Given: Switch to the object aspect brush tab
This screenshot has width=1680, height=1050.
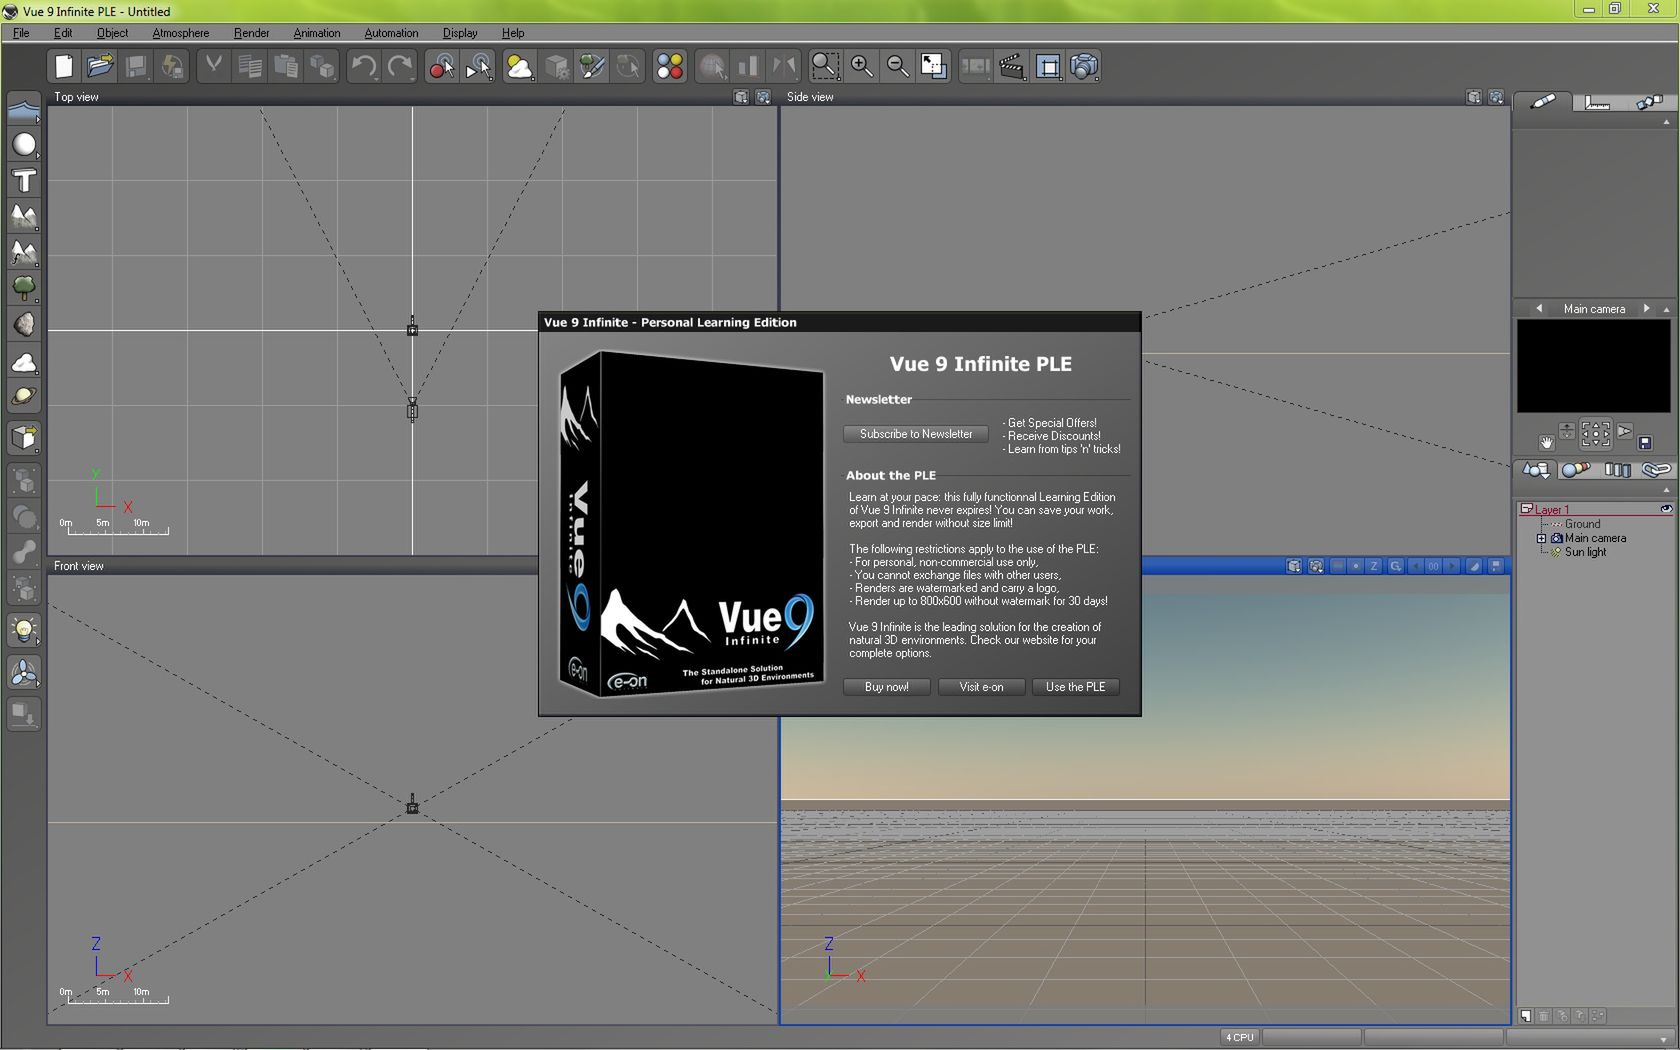Looking at the screenshot, I should coord(1543,102).
